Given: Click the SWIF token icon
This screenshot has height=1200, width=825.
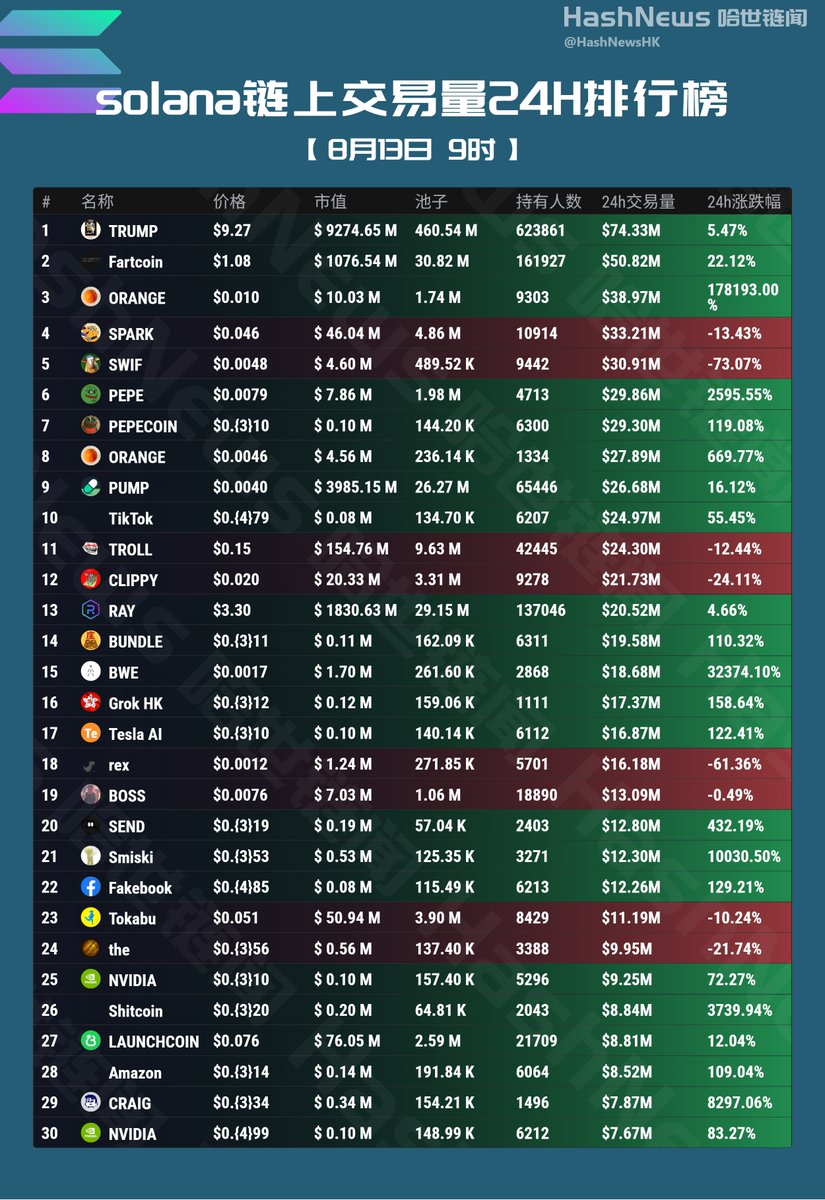Looking at the screenshot, I should [x=91, y=364].
